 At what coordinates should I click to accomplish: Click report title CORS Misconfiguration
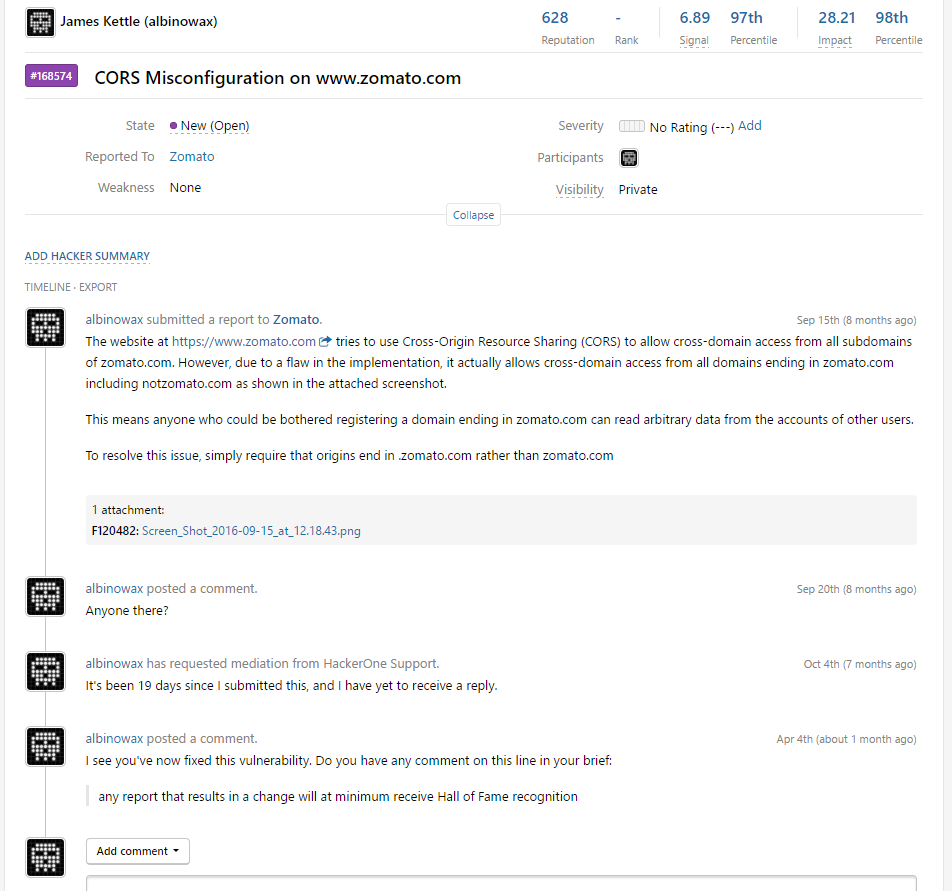277,78
